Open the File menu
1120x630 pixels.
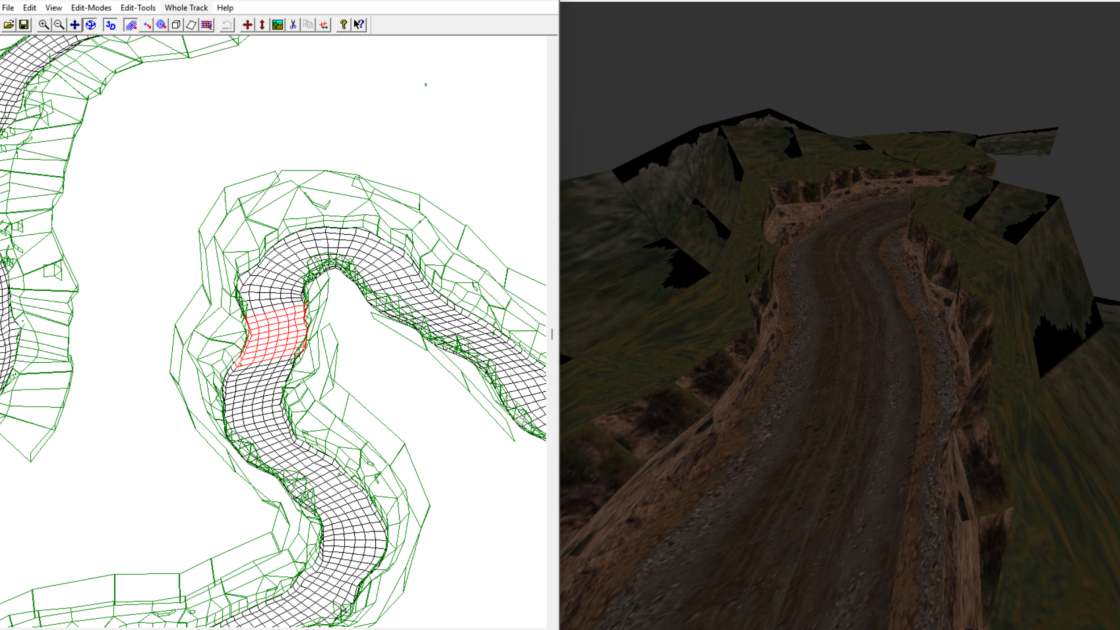click(x=8, y=8)
